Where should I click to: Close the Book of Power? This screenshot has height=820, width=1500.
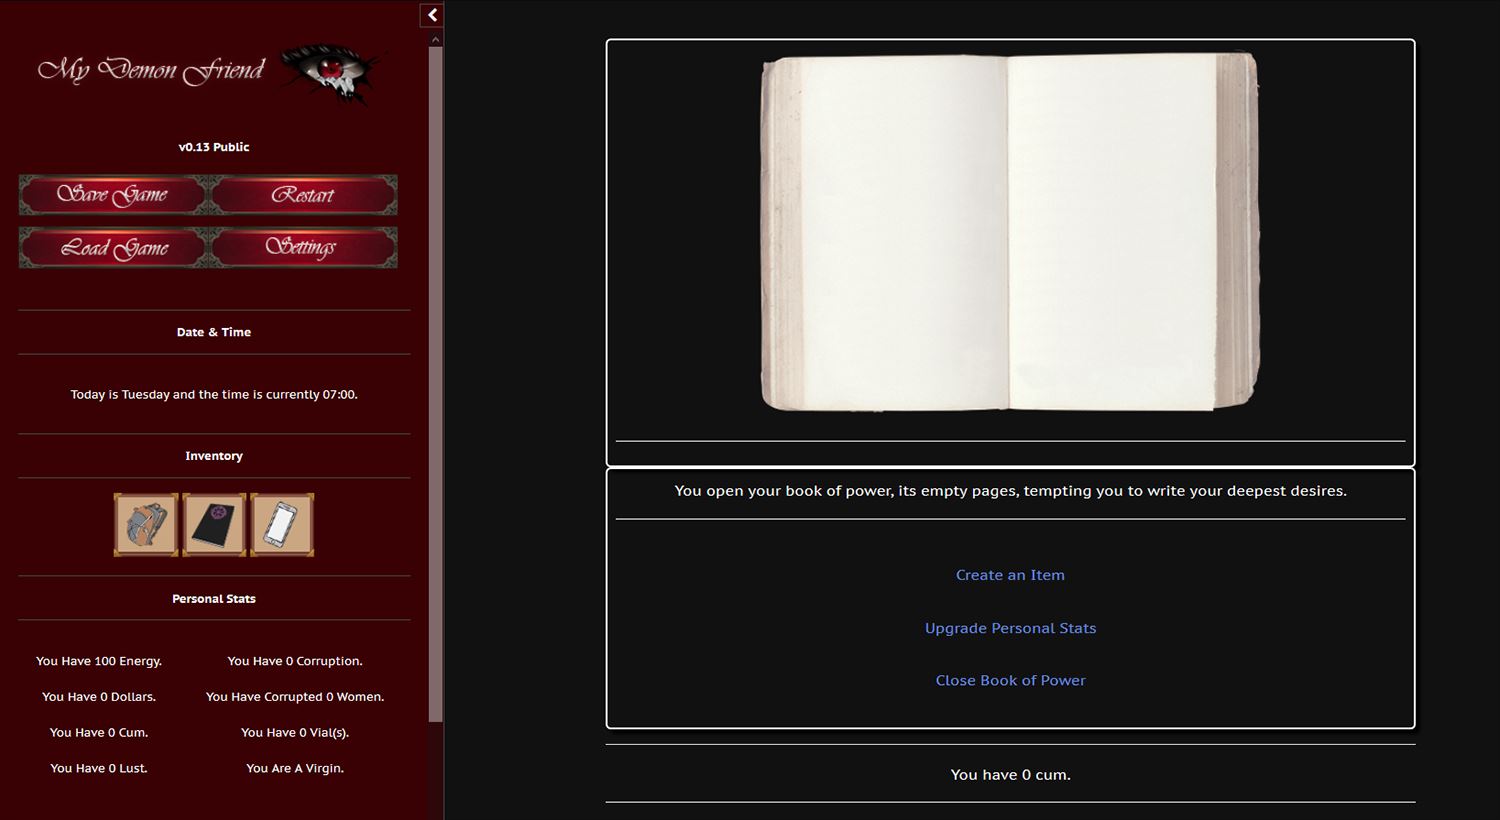(1010, 680)
